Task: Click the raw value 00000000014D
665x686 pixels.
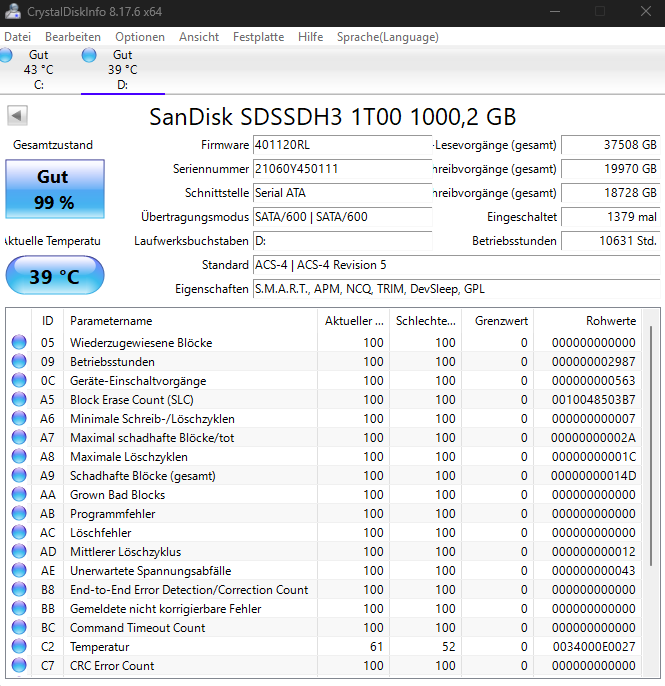Action: [594, 476]
